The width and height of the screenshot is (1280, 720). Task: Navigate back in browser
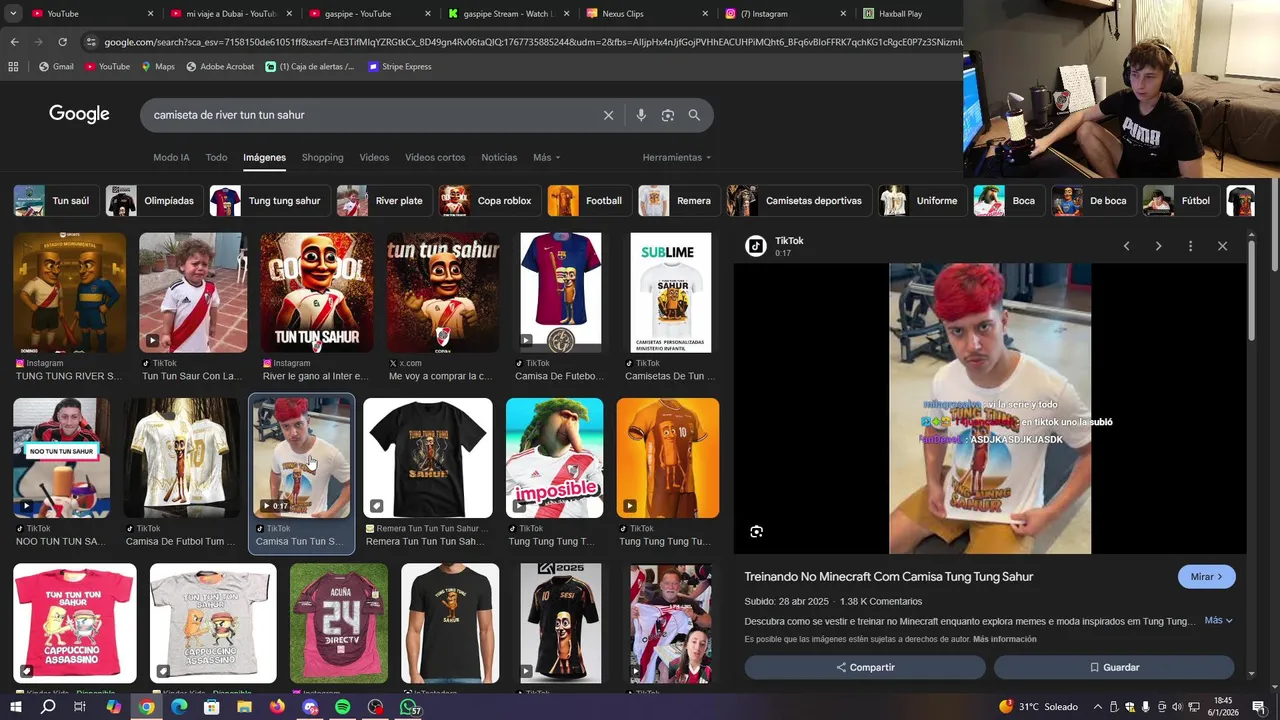14,42
